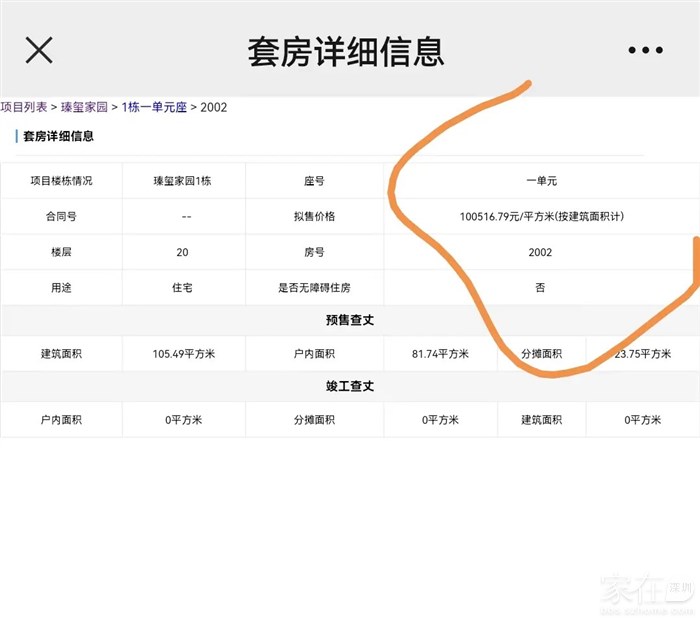Click the 房号 value 2002 in table
The width and height of the screenshot is (700, 618).
coord(541,253)
